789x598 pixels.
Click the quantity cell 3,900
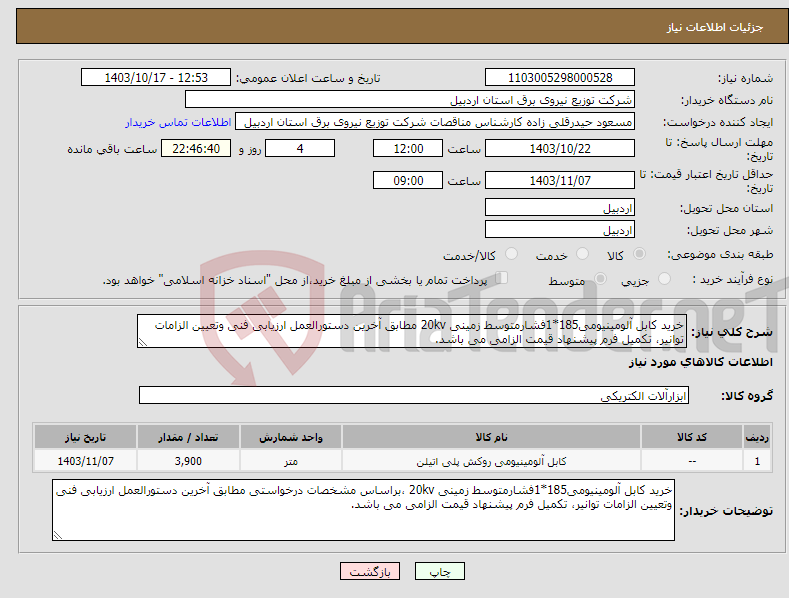188,461
